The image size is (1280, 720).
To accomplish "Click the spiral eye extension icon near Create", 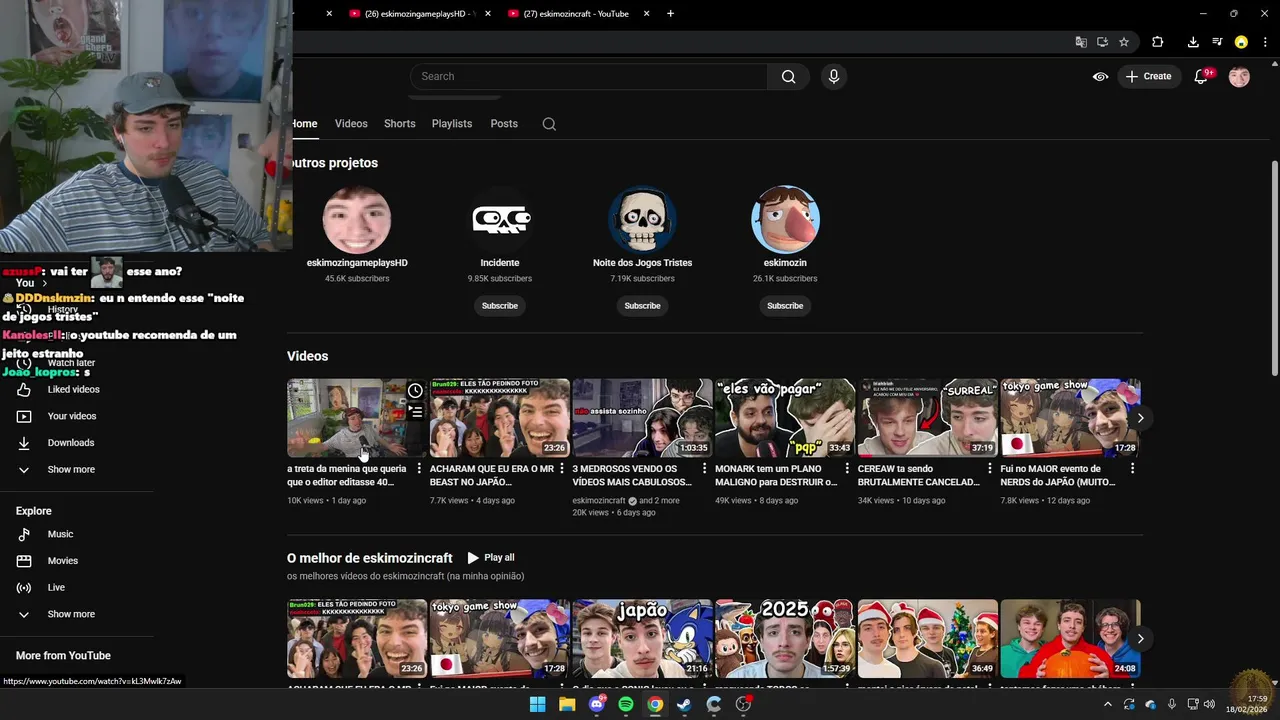I will tap(1100, 76).
